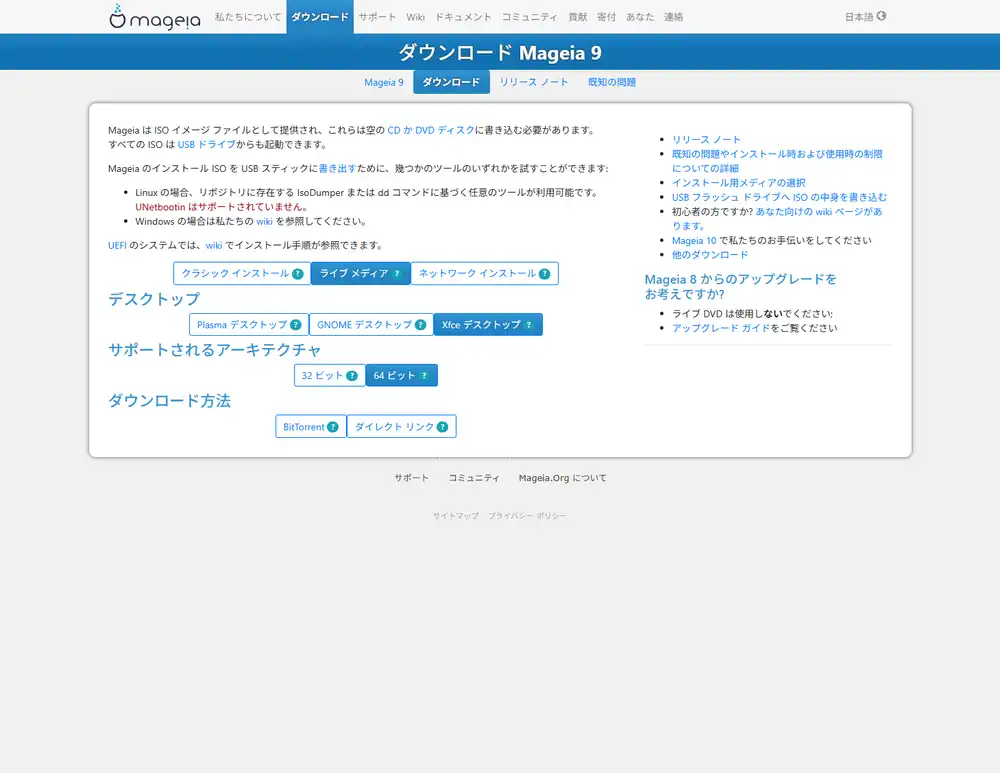Choose GNOME デスクトップ
The width and height of the screenshot is (1000, 773).
pos(371,325)
